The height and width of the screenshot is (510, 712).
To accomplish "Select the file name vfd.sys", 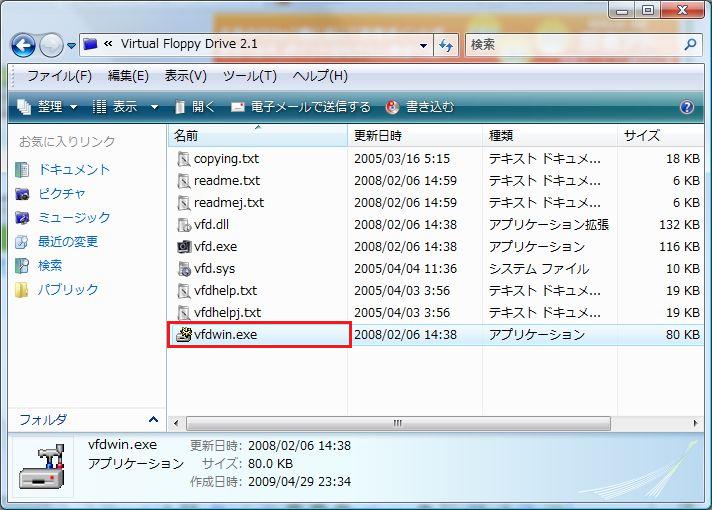I will pyautogui.click(x=214, y=269).
